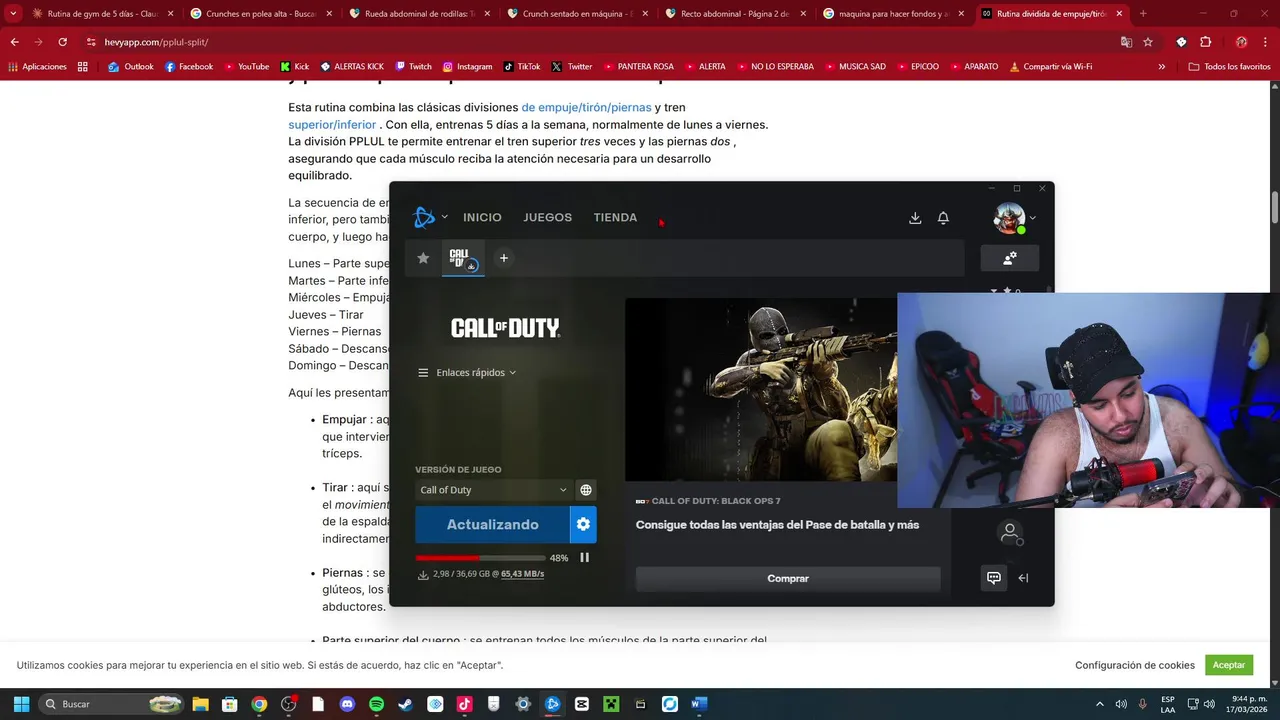Expand the chevron beside the Battle.net logo
This screenshot has width=1280, height=720.
(445, 217)
